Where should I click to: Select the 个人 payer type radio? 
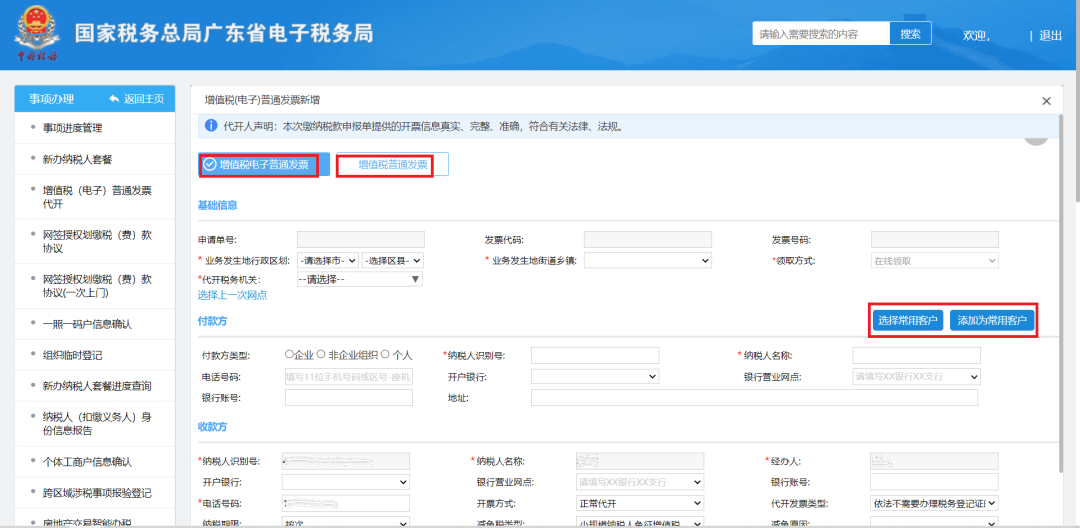click(x=385, y=355)
